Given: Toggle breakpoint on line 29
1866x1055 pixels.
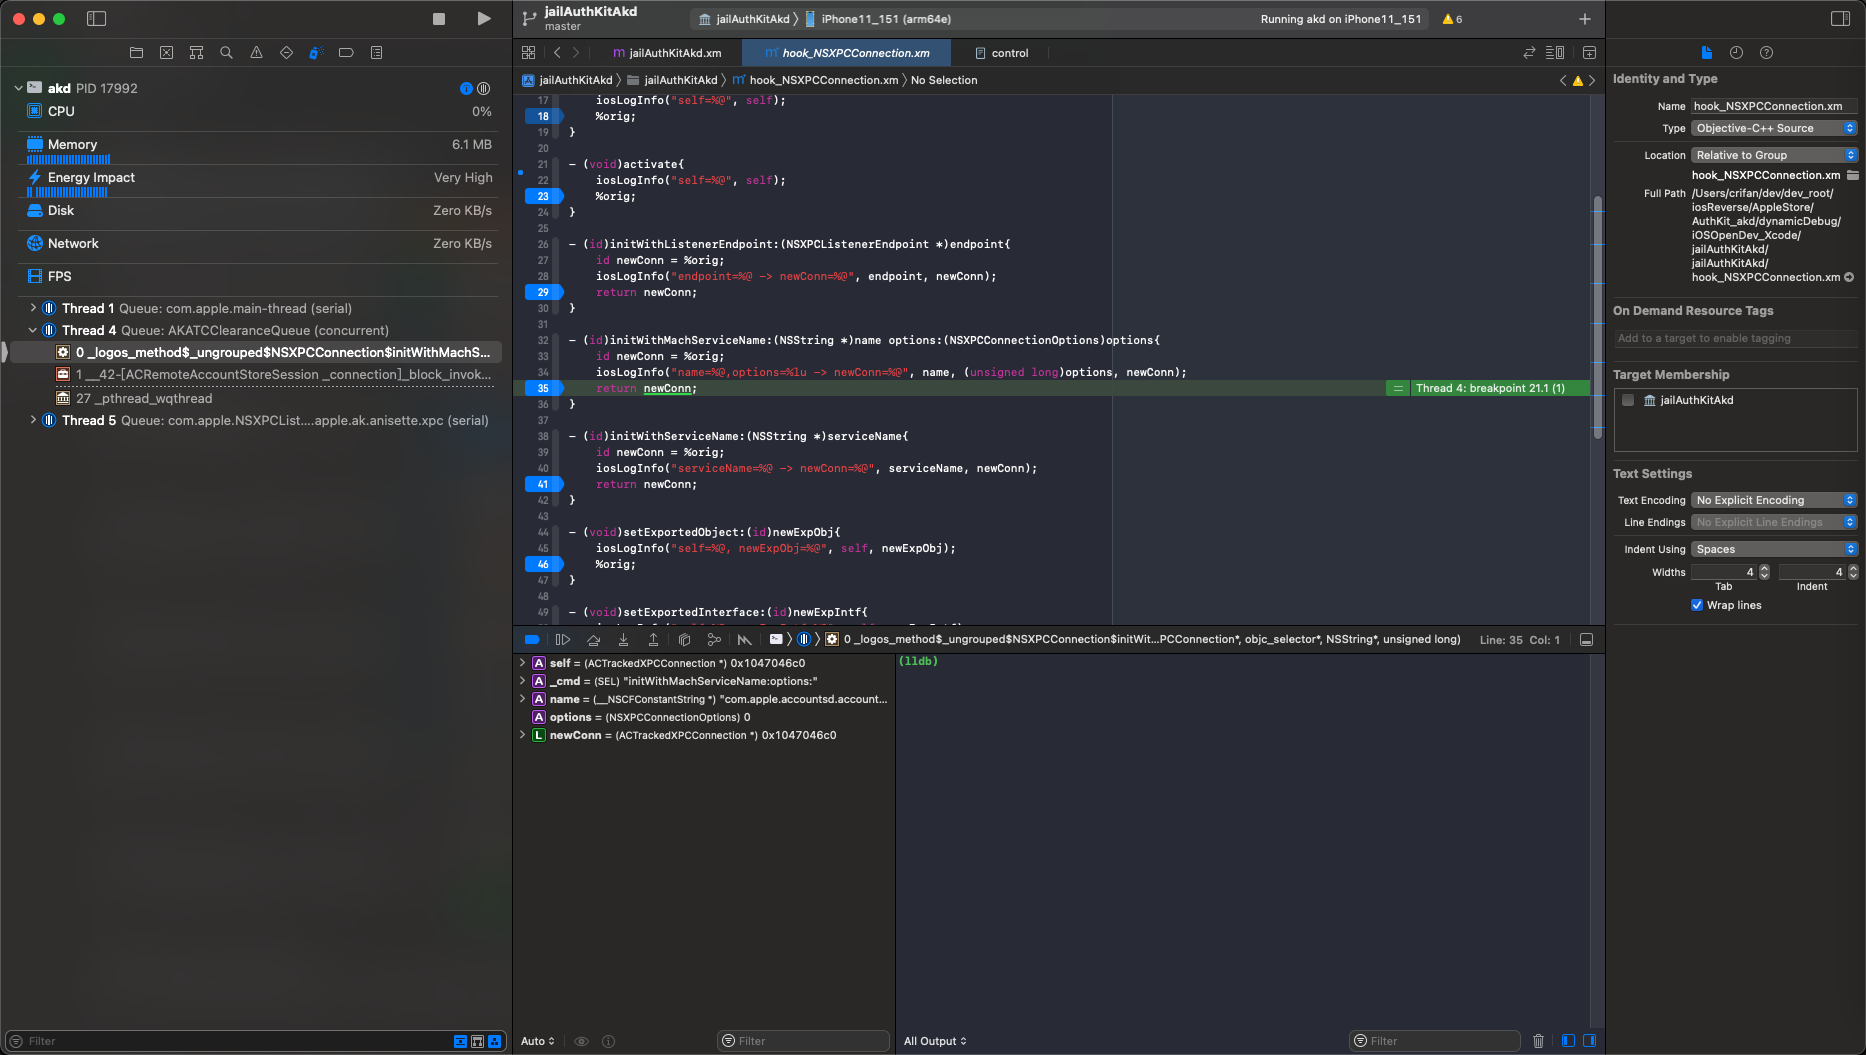Looking at the screenshot, I should 543,292.
